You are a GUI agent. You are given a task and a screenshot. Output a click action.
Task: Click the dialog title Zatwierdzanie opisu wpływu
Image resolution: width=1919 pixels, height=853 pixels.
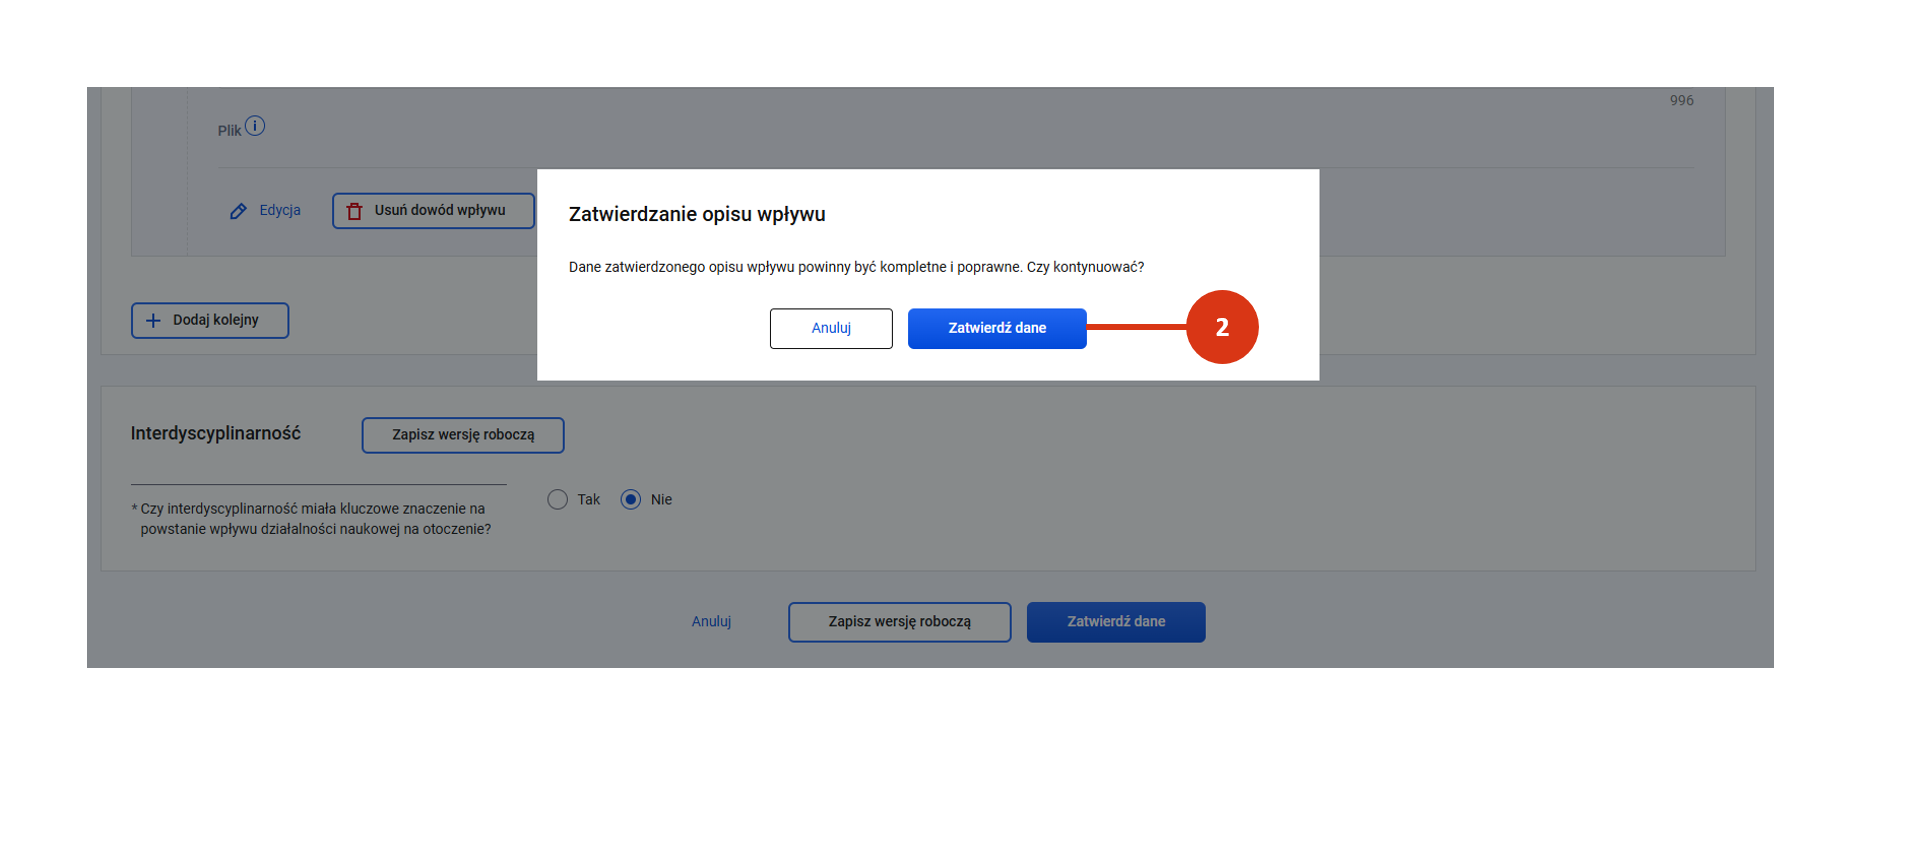(696, 214)
